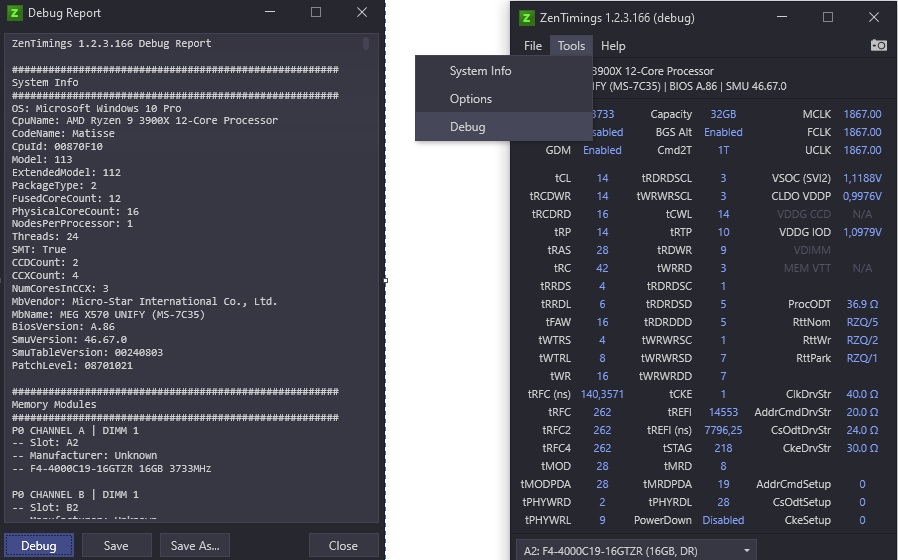
Task: Click the tRTP value 10
Action: [x=723, y=232]
